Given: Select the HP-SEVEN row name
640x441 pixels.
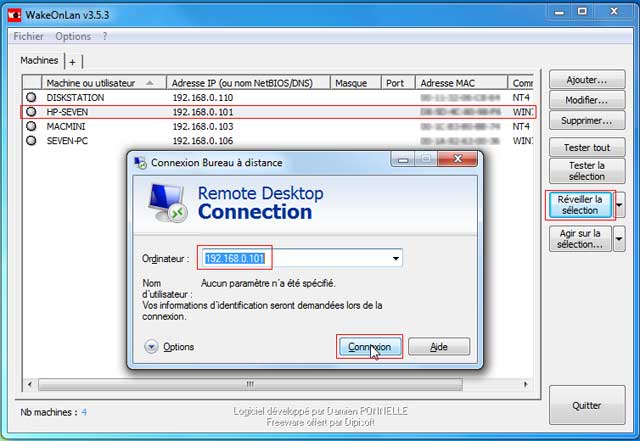Looking at the screenshot, I should 67,112.
